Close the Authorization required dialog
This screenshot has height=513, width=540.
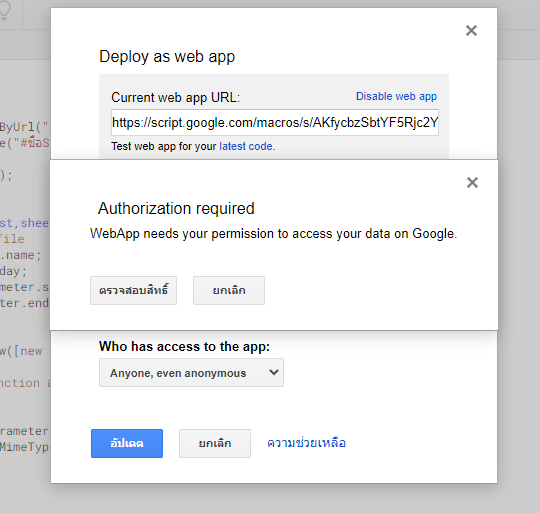tap(472, 182)
